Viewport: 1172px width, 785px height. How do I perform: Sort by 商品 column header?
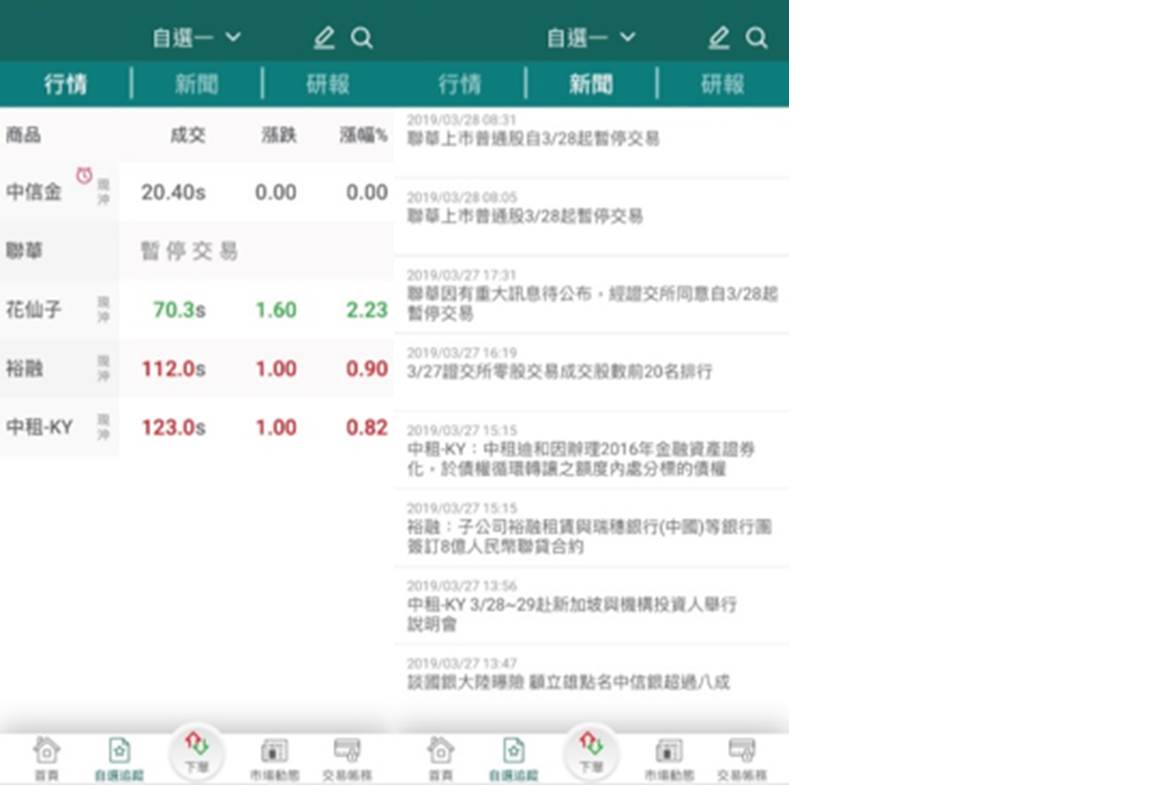(23, 135)
